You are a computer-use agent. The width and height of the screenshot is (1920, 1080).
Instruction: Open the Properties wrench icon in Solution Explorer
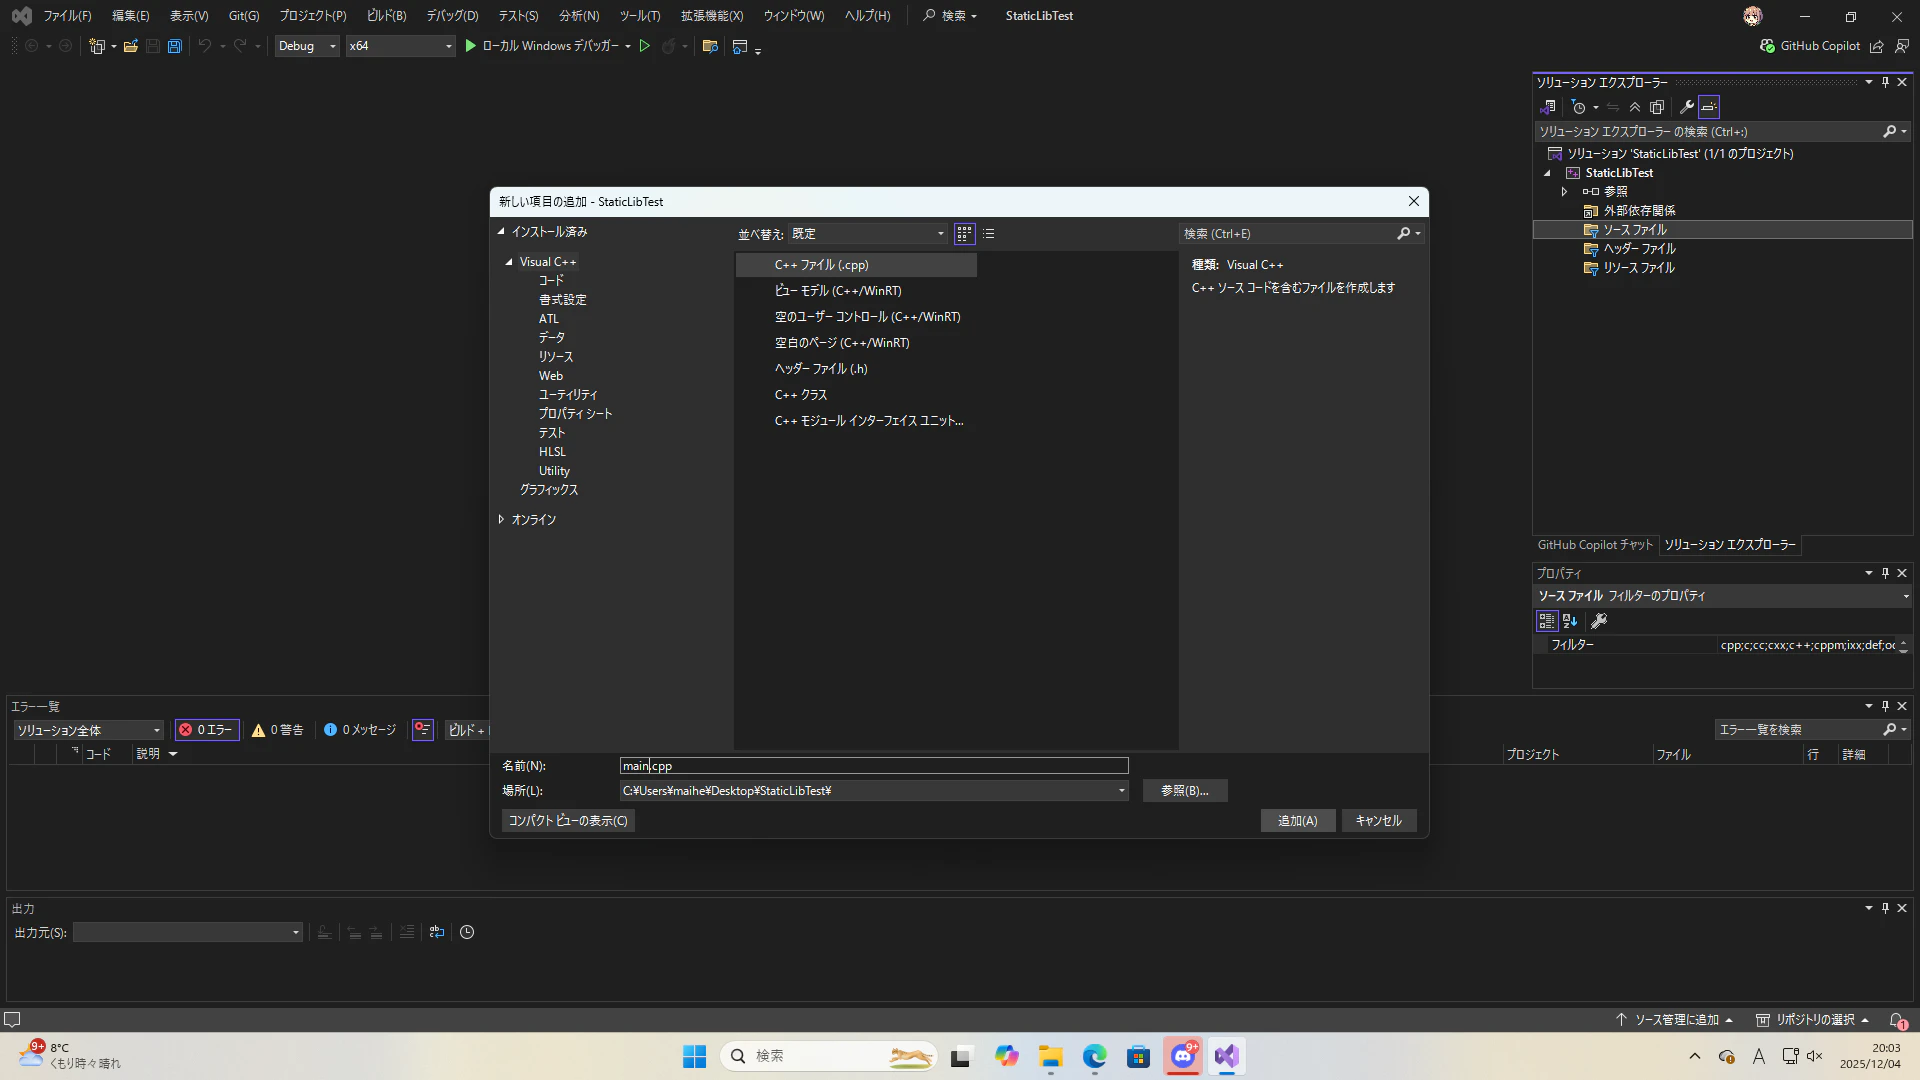pos(1686,107)
